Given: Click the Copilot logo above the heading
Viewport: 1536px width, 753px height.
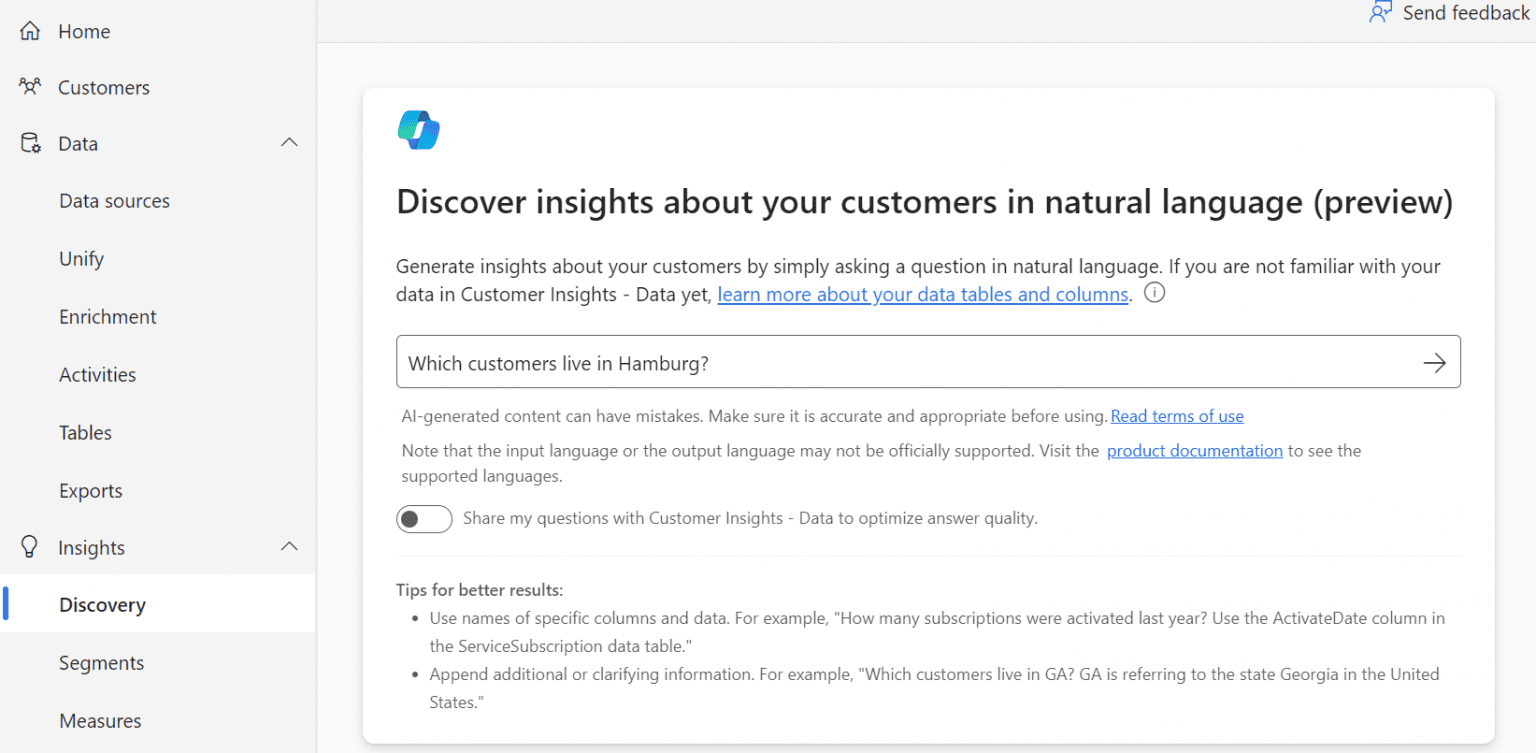Looking at the screenshot, I should 418,130.
